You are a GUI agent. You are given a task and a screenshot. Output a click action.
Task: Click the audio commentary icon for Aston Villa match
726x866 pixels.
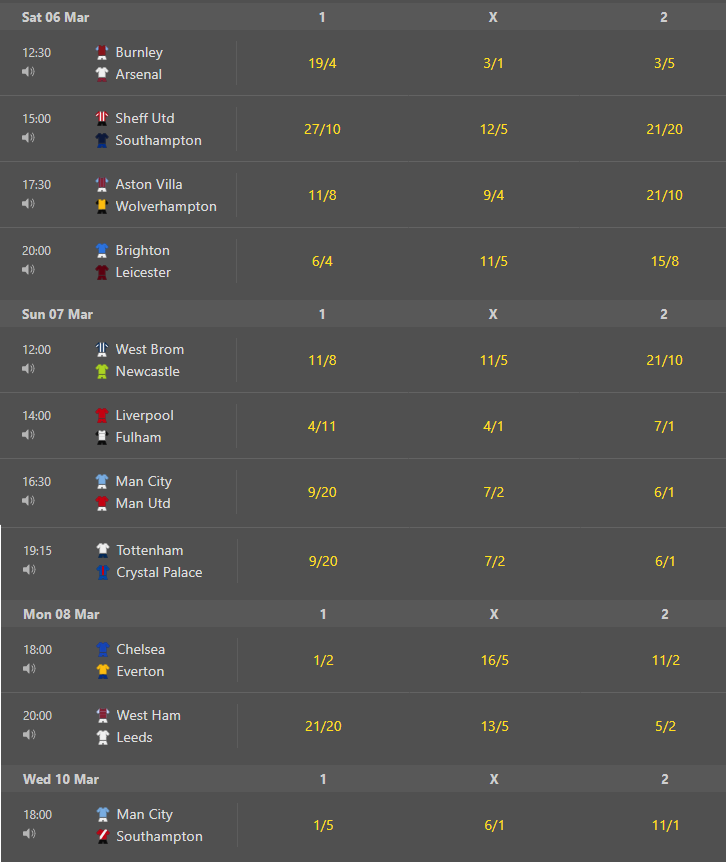[x=28, y=204]
